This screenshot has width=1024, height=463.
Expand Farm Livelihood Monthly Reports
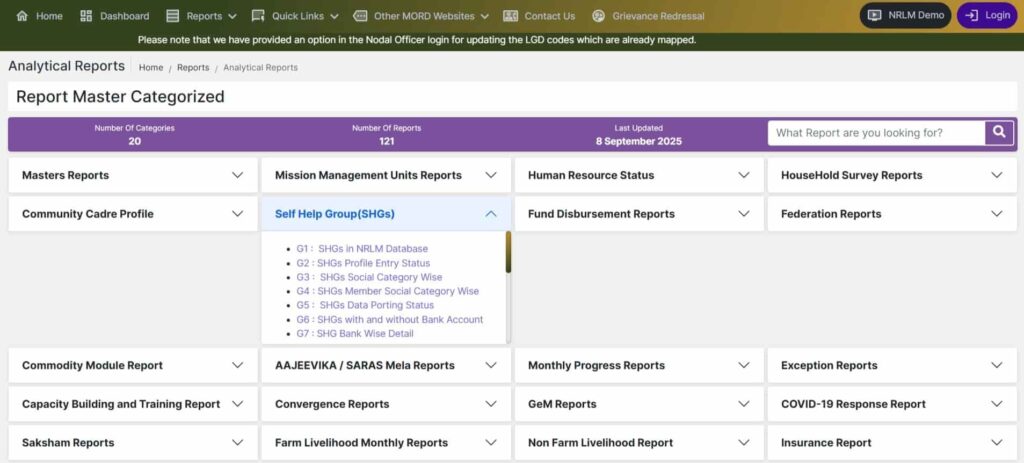386,442
